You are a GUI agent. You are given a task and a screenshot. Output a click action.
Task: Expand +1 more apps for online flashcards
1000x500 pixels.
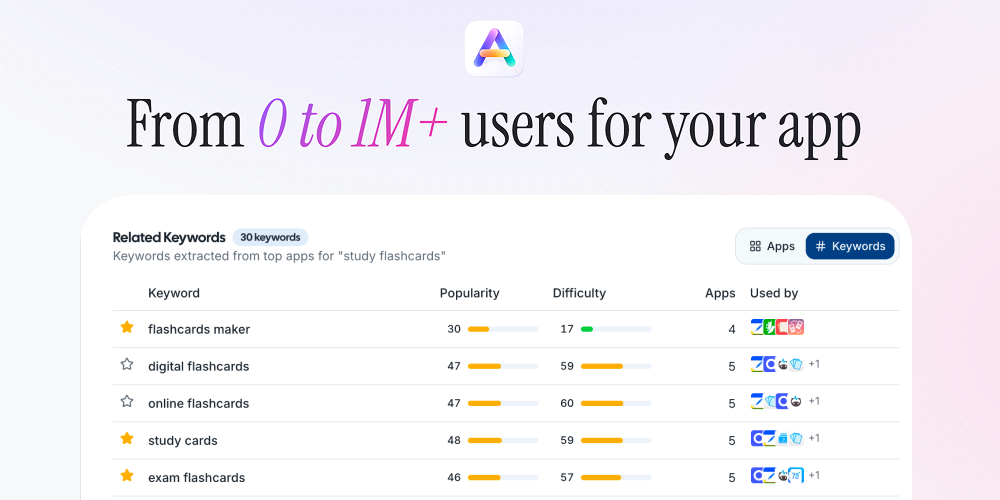point(814,401)
